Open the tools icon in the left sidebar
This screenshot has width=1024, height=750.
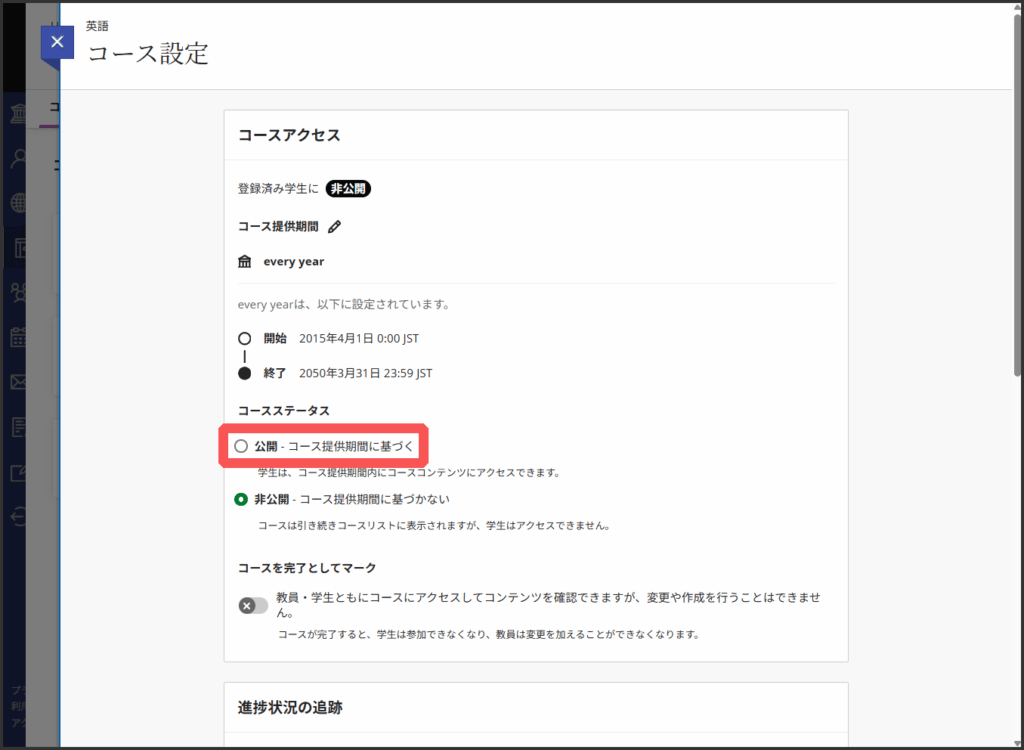(x=18, y=472)
